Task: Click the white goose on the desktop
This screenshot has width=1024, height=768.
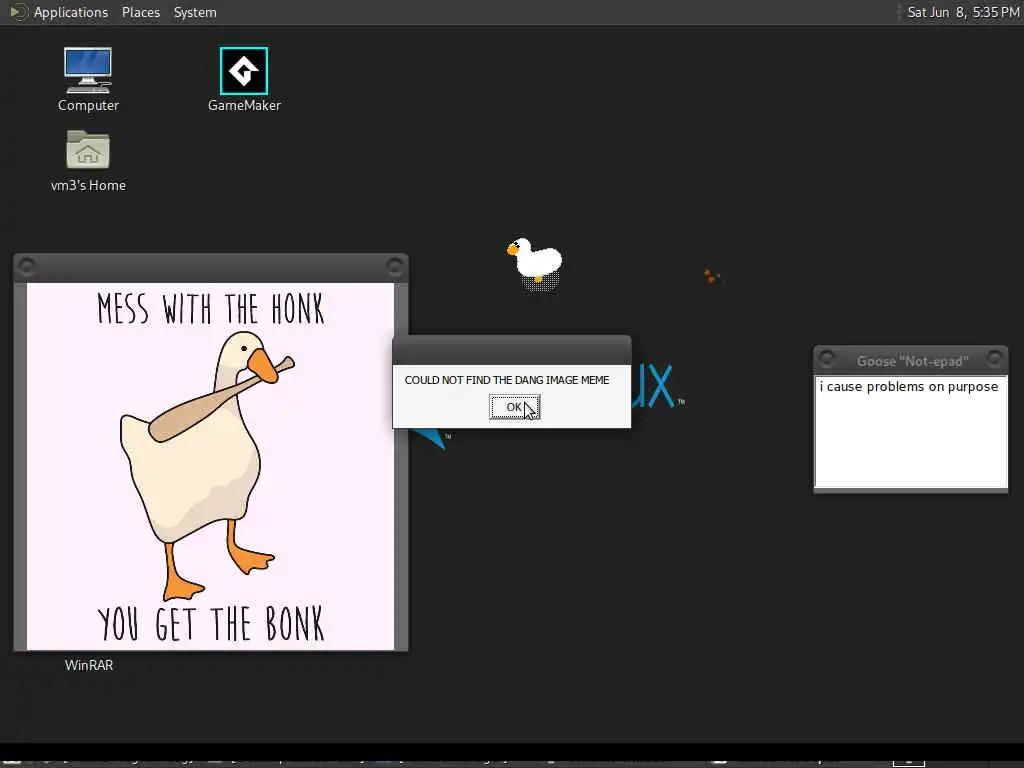Action: [x=536, y=264]
